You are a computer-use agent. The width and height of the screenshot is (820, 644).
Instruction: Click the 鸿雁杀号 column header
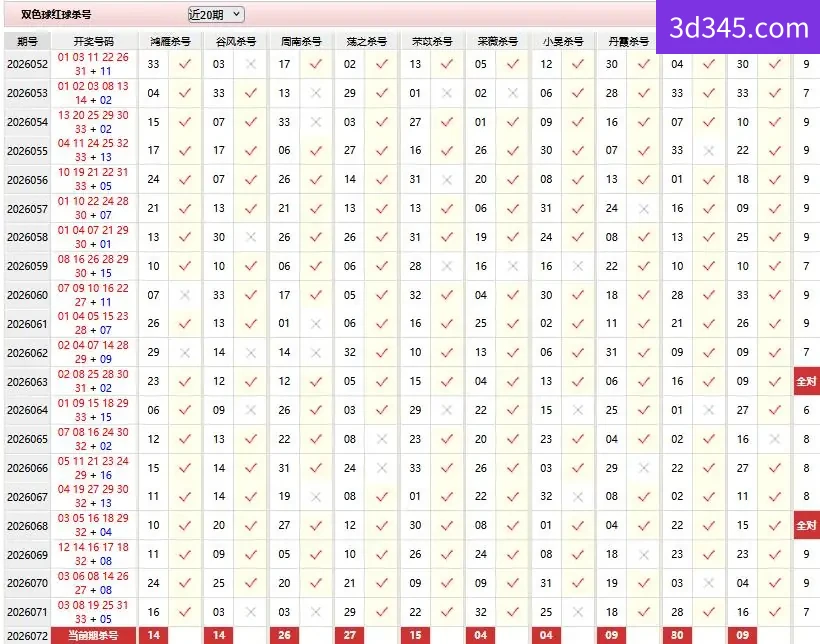click(170, 41)
